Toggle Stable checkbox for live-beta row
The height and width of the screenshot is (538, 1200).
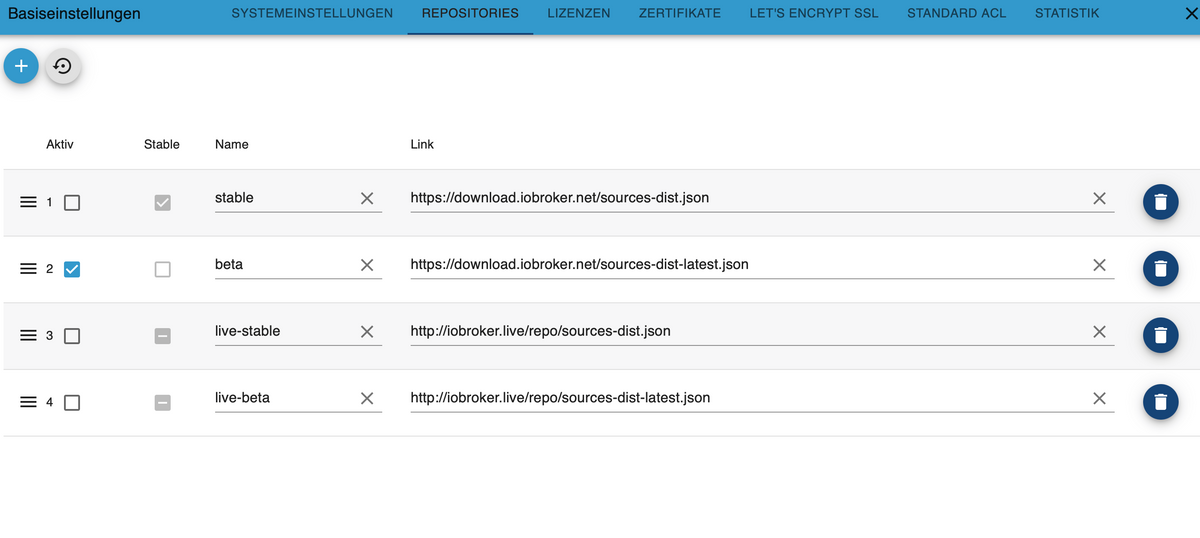[x=162, y=403]
